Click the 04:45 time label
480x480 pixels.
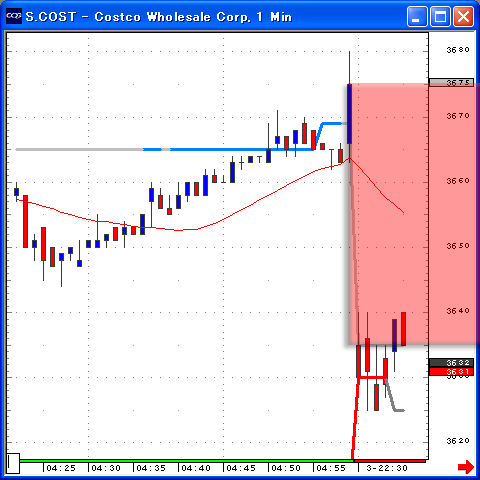pos(241,468)
